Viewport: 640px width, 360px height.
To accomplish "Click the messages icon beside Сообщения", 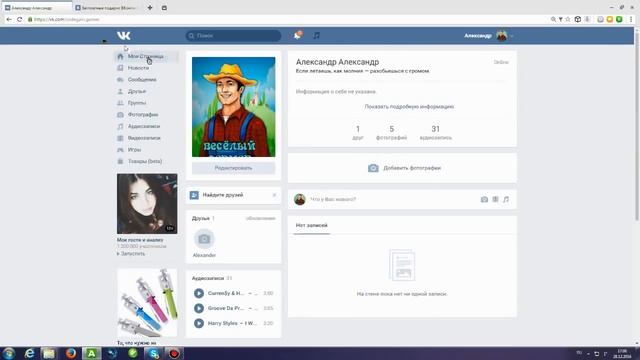I will (x=120, y=80).
